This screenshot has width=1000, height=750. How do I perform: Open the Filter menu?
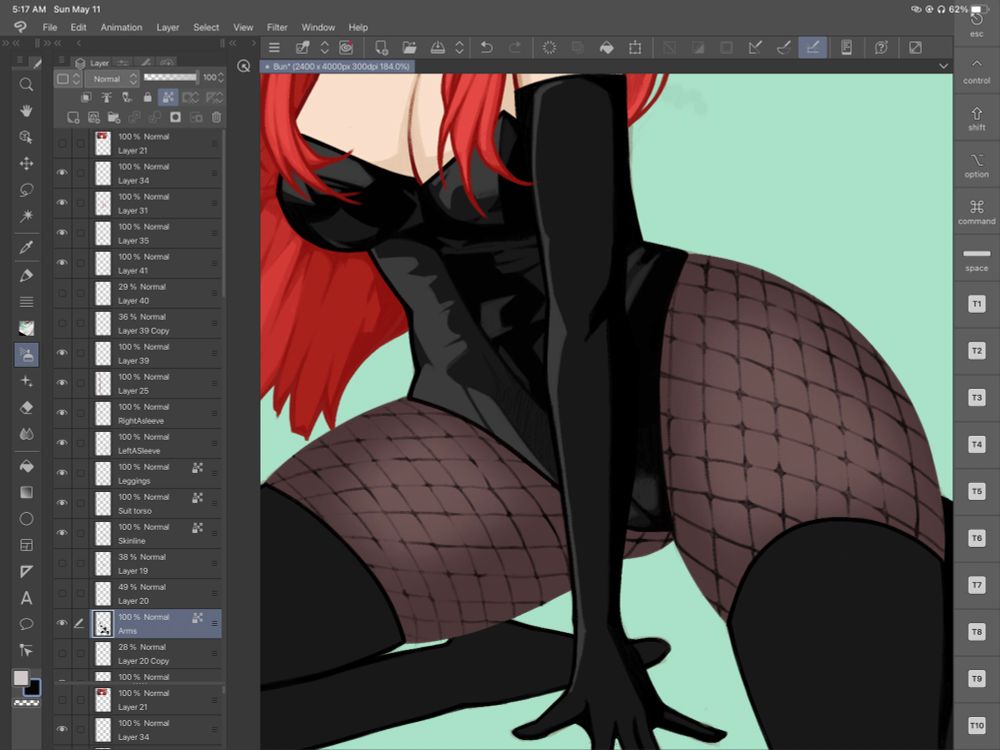277,27
